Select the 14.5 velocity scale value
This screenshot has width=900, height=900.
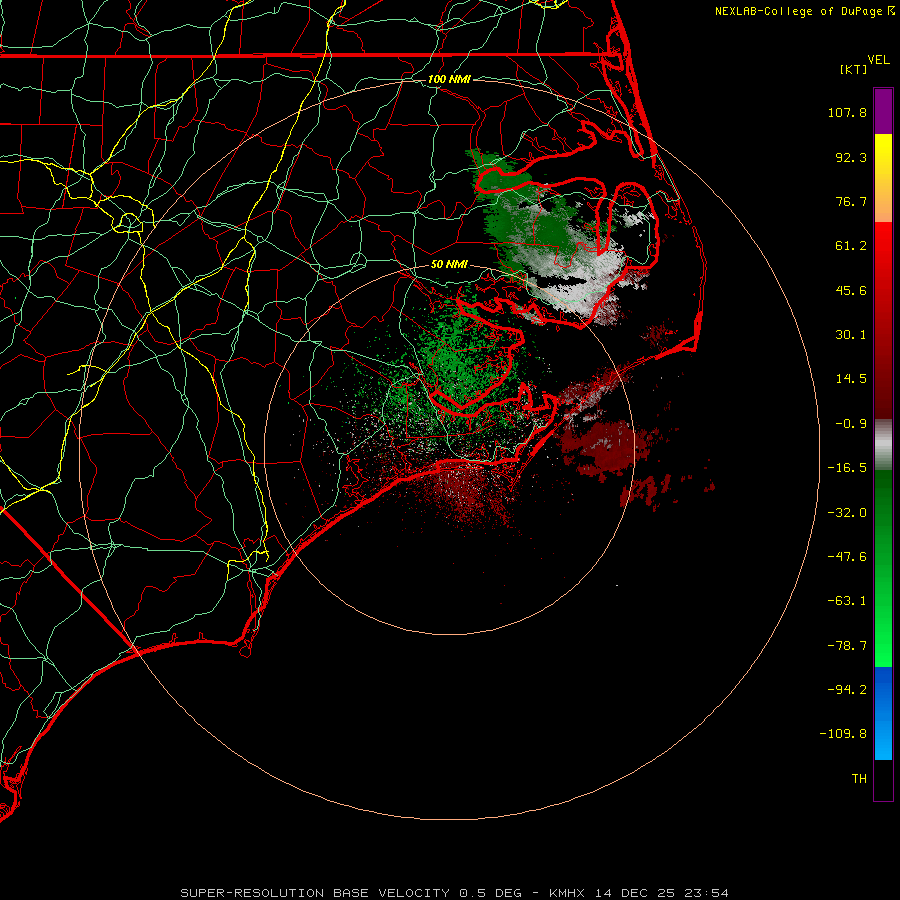point(851,379)
